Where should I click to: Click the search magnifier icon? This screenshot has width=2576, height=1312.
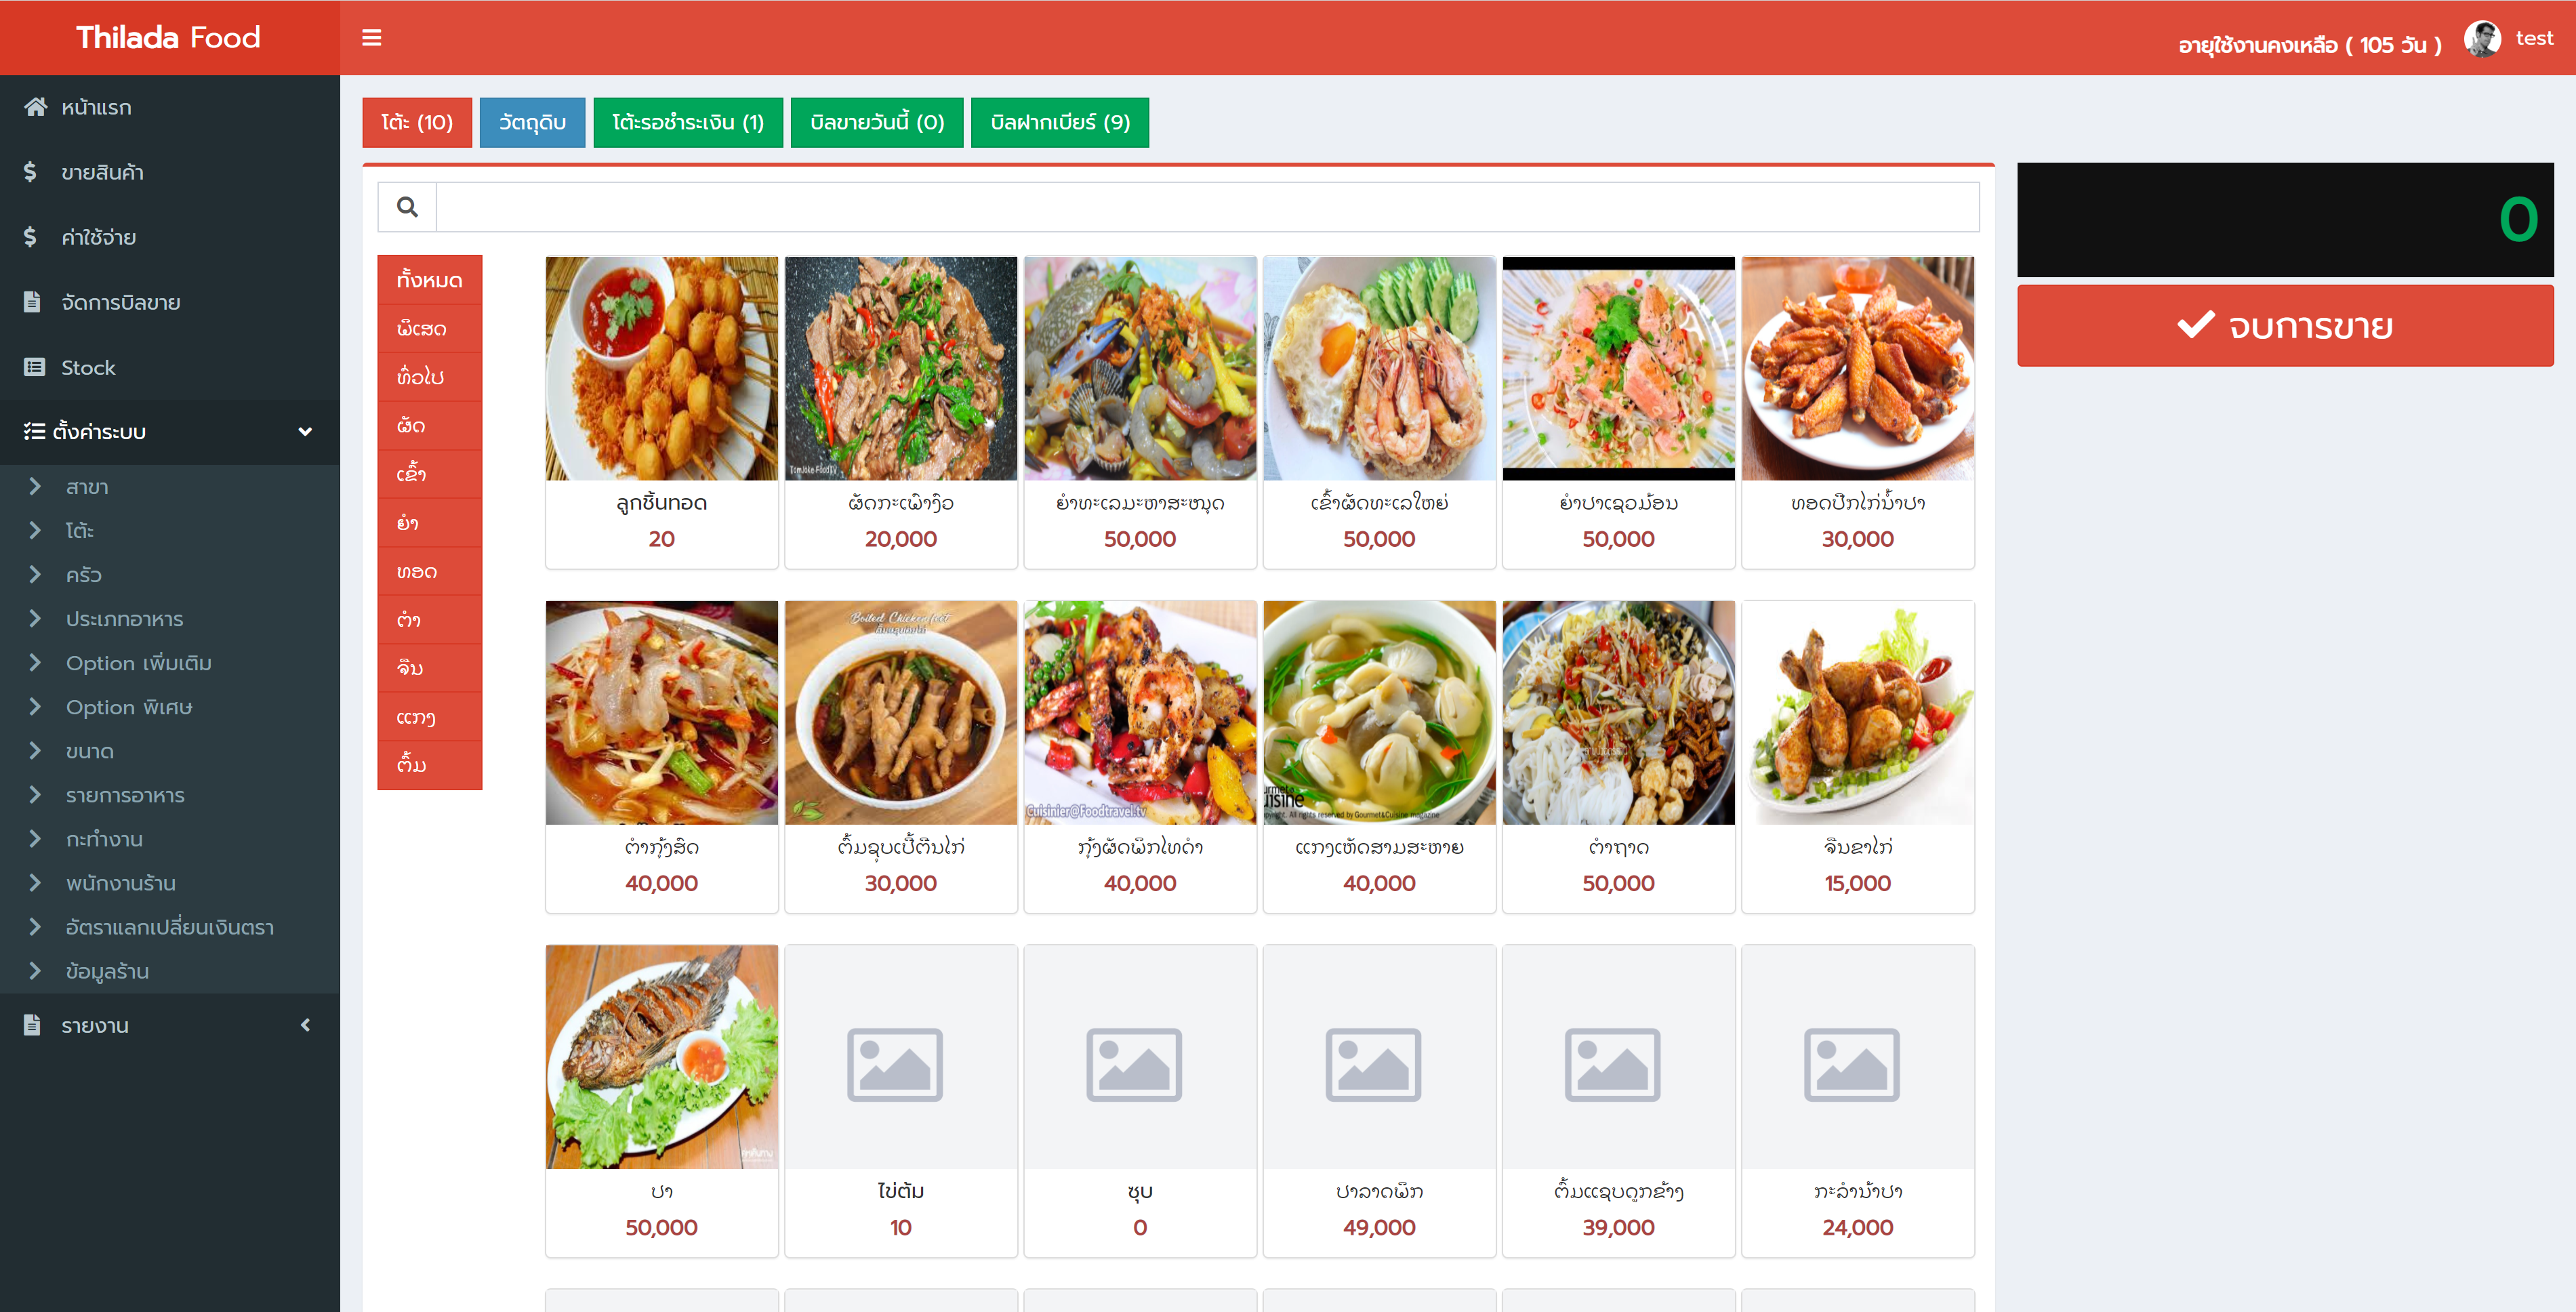point(407,207)
